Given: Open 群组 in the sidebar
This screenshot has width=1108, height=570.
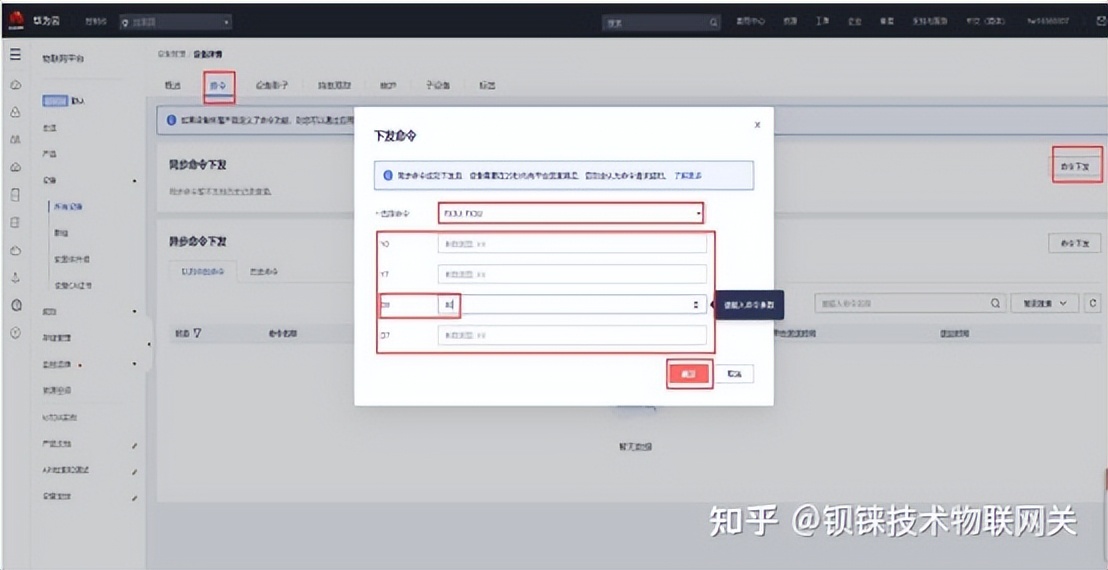Looking at the screenshot, I should [x=61, y=233].
